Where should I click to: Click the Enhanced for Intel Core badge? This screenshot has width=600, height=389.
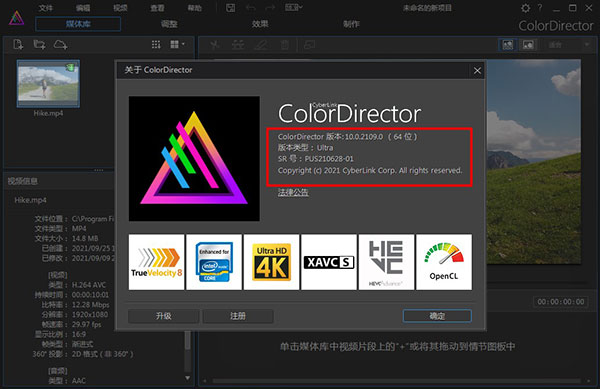[x=214, y=262]
